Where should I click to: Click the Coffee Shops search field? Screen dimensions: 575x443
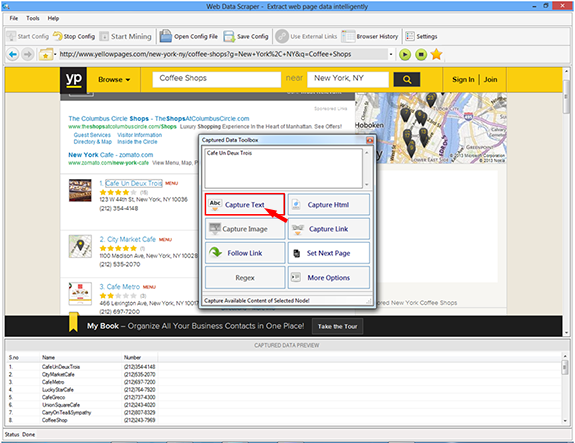(x=216, y=79)
